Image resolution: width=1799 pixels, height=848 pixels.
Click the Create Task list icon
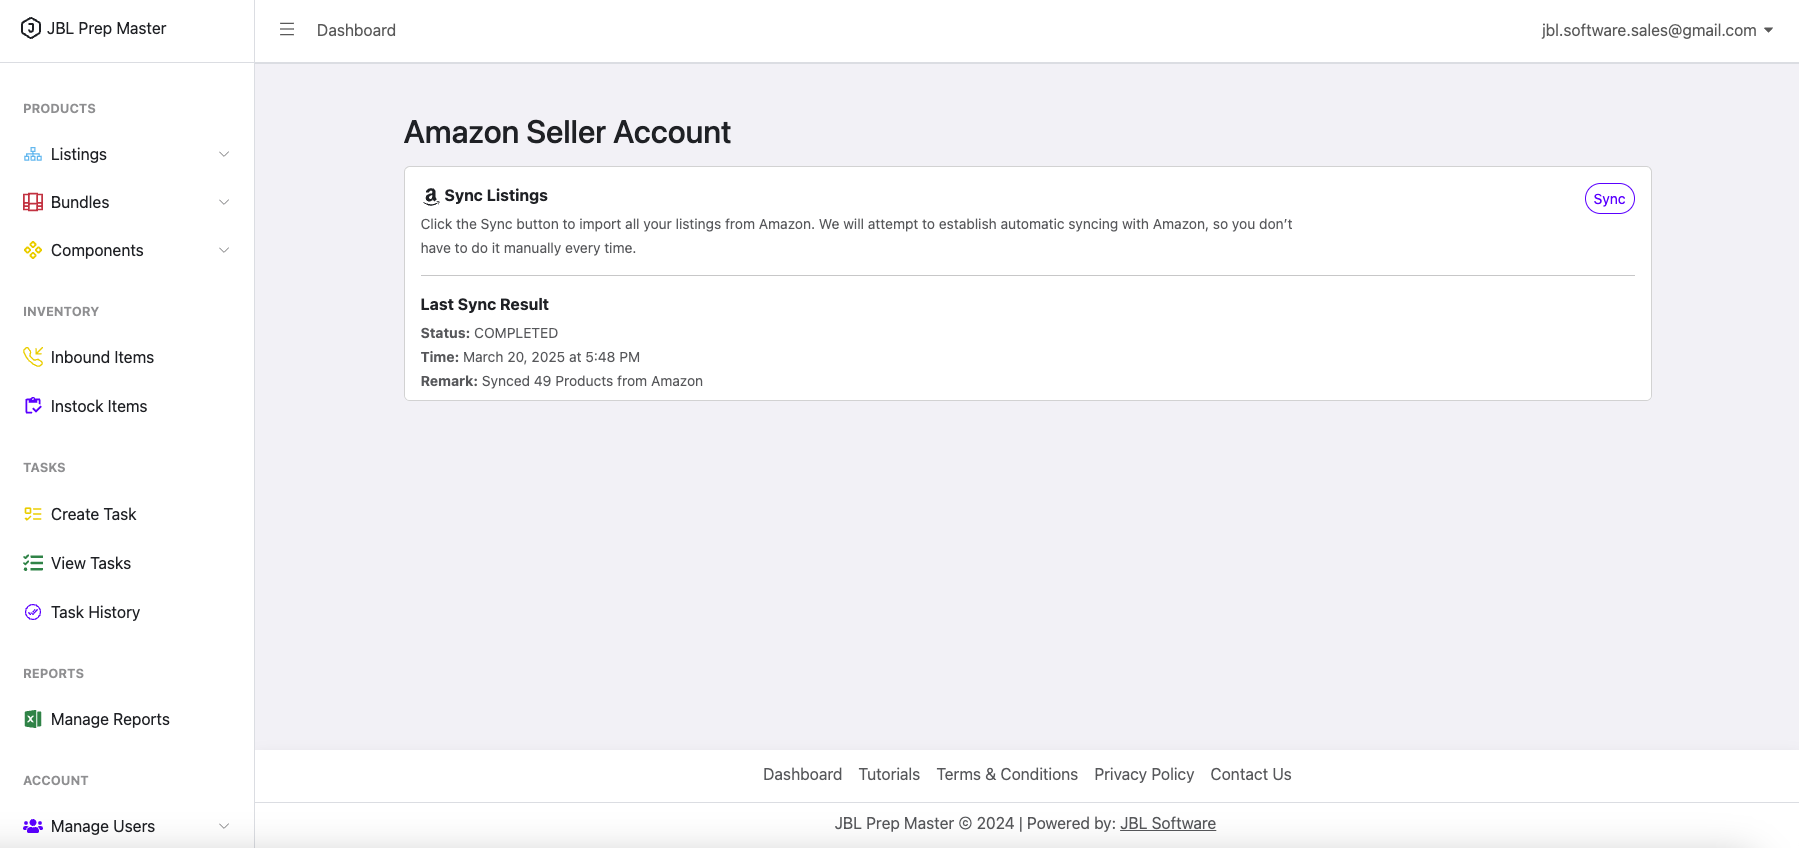(33, 514)
